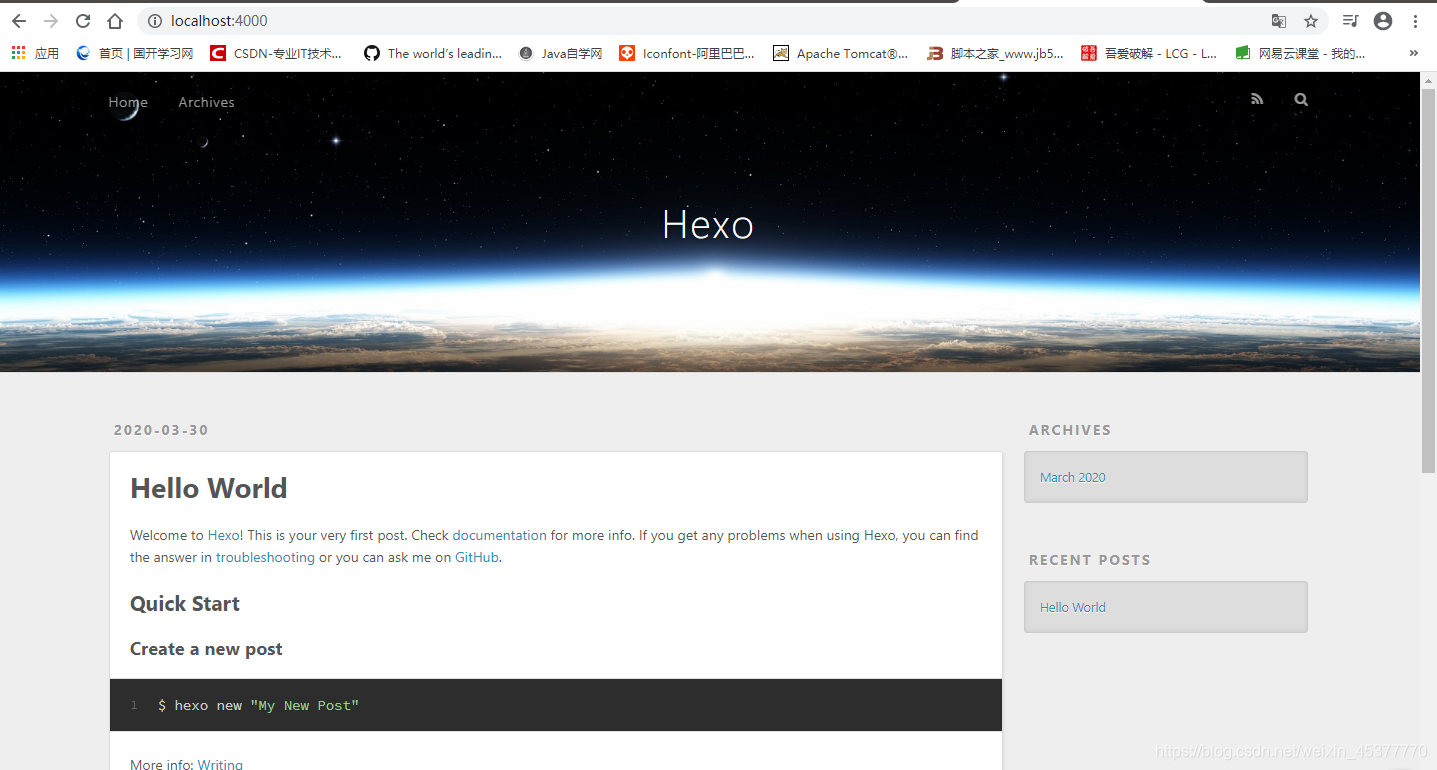Click the browser back arrow
Image resolution: width=1437 pixels, height=770 pixels.
point(19,21)
